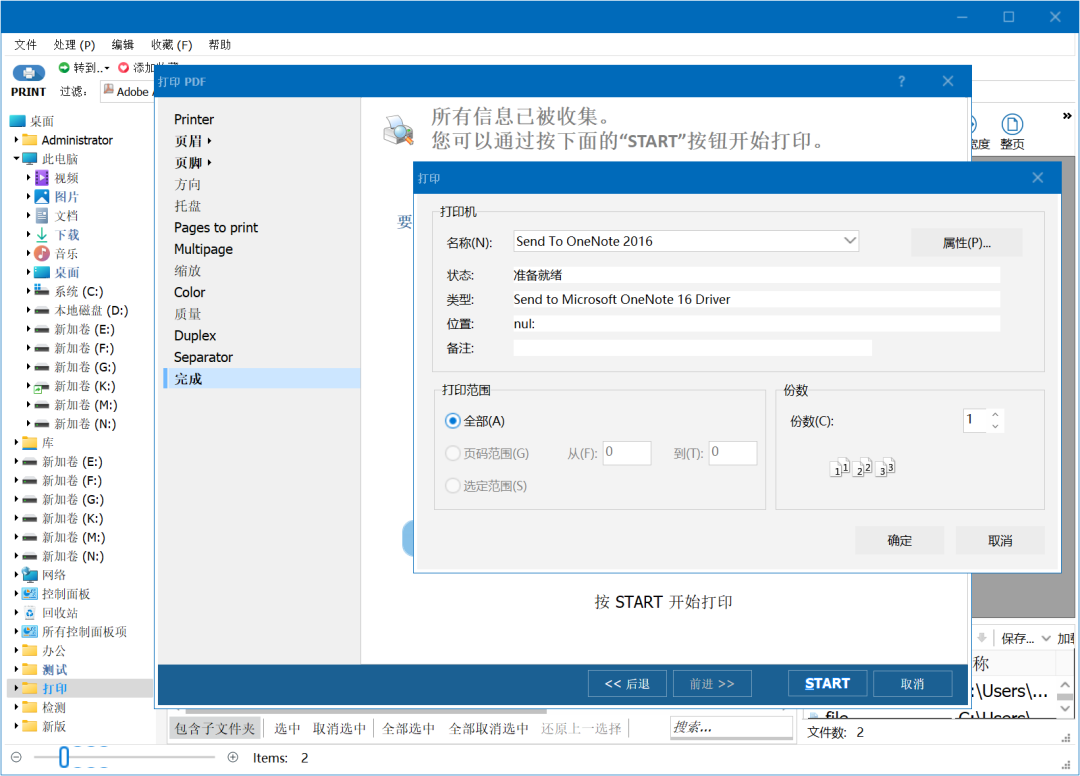Click the green 转到 arrow icon
Viewport: 1080px width, 776px height.
click(64, 67)
